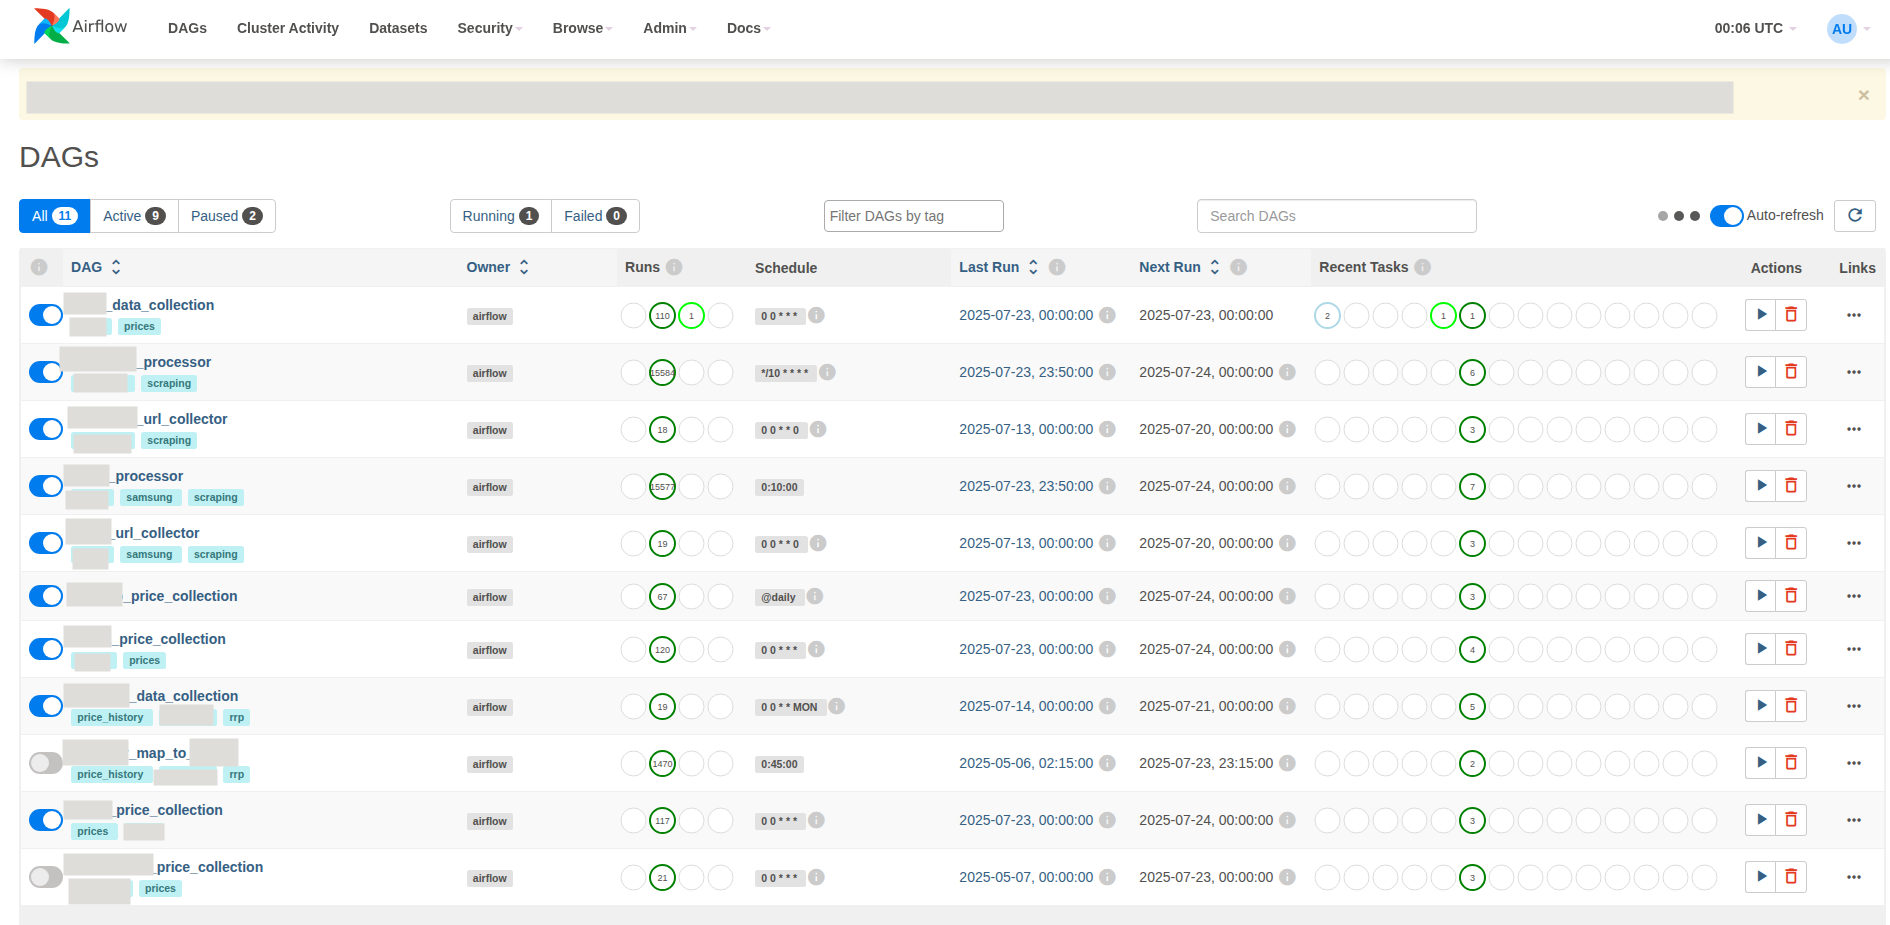Go to Cluster Activity page
Screen dimensions: 1890x925
point(288,28)
